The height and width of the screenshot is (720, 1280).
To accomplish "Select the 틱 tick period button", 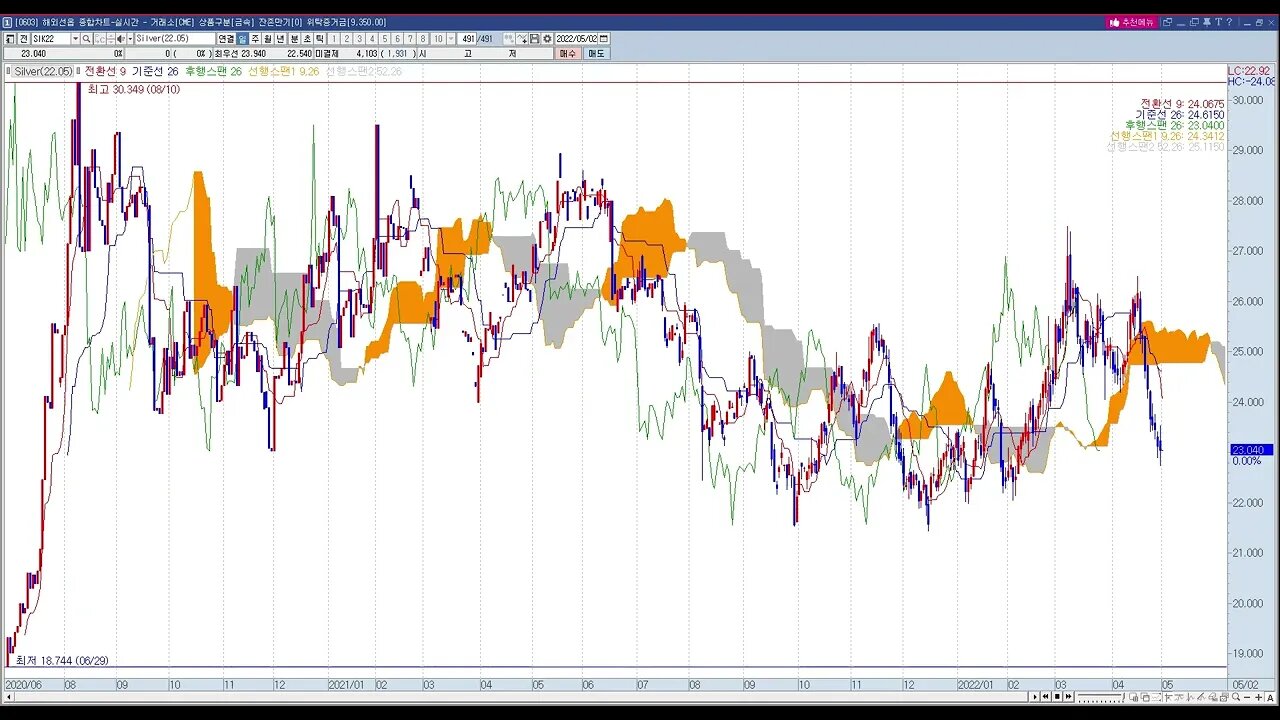I will tap(320, 39).
